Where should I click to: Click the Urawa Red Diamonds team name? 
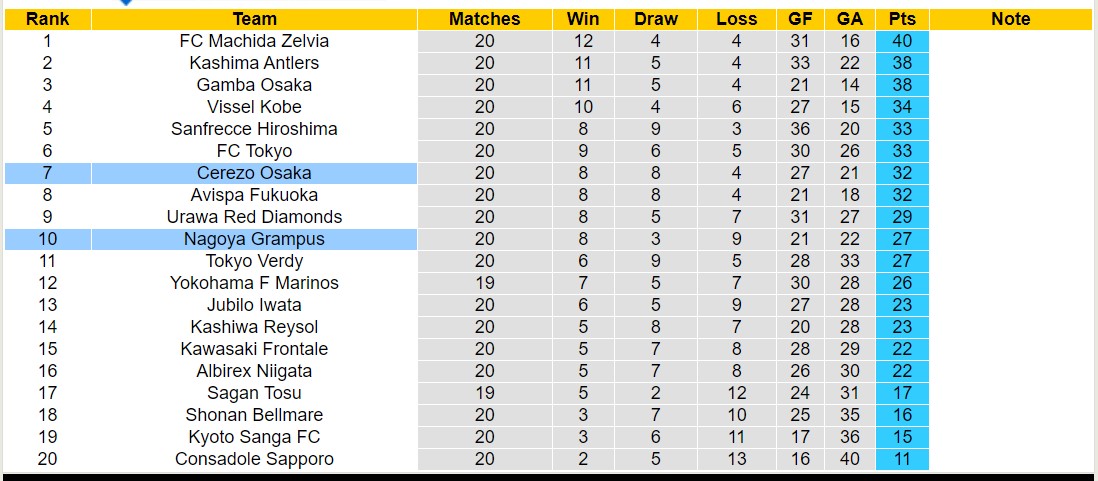click(x=254, y=217)
